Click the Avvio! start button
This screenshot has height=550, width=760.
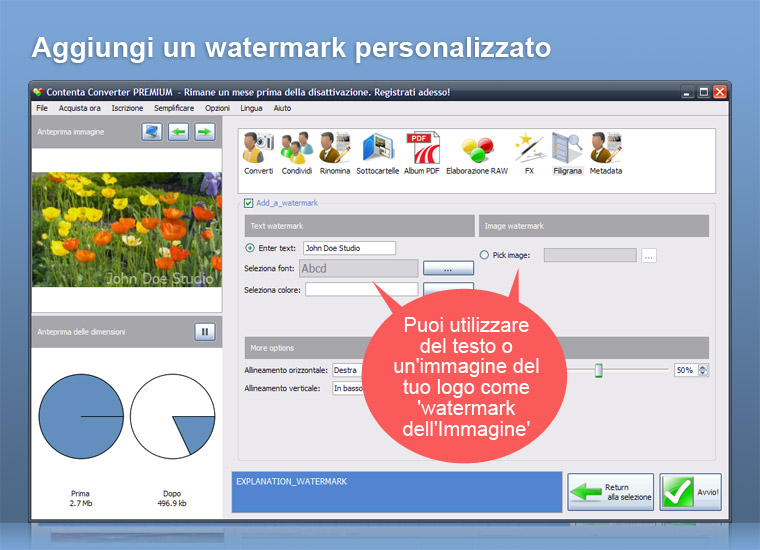(x=691, y=492)
